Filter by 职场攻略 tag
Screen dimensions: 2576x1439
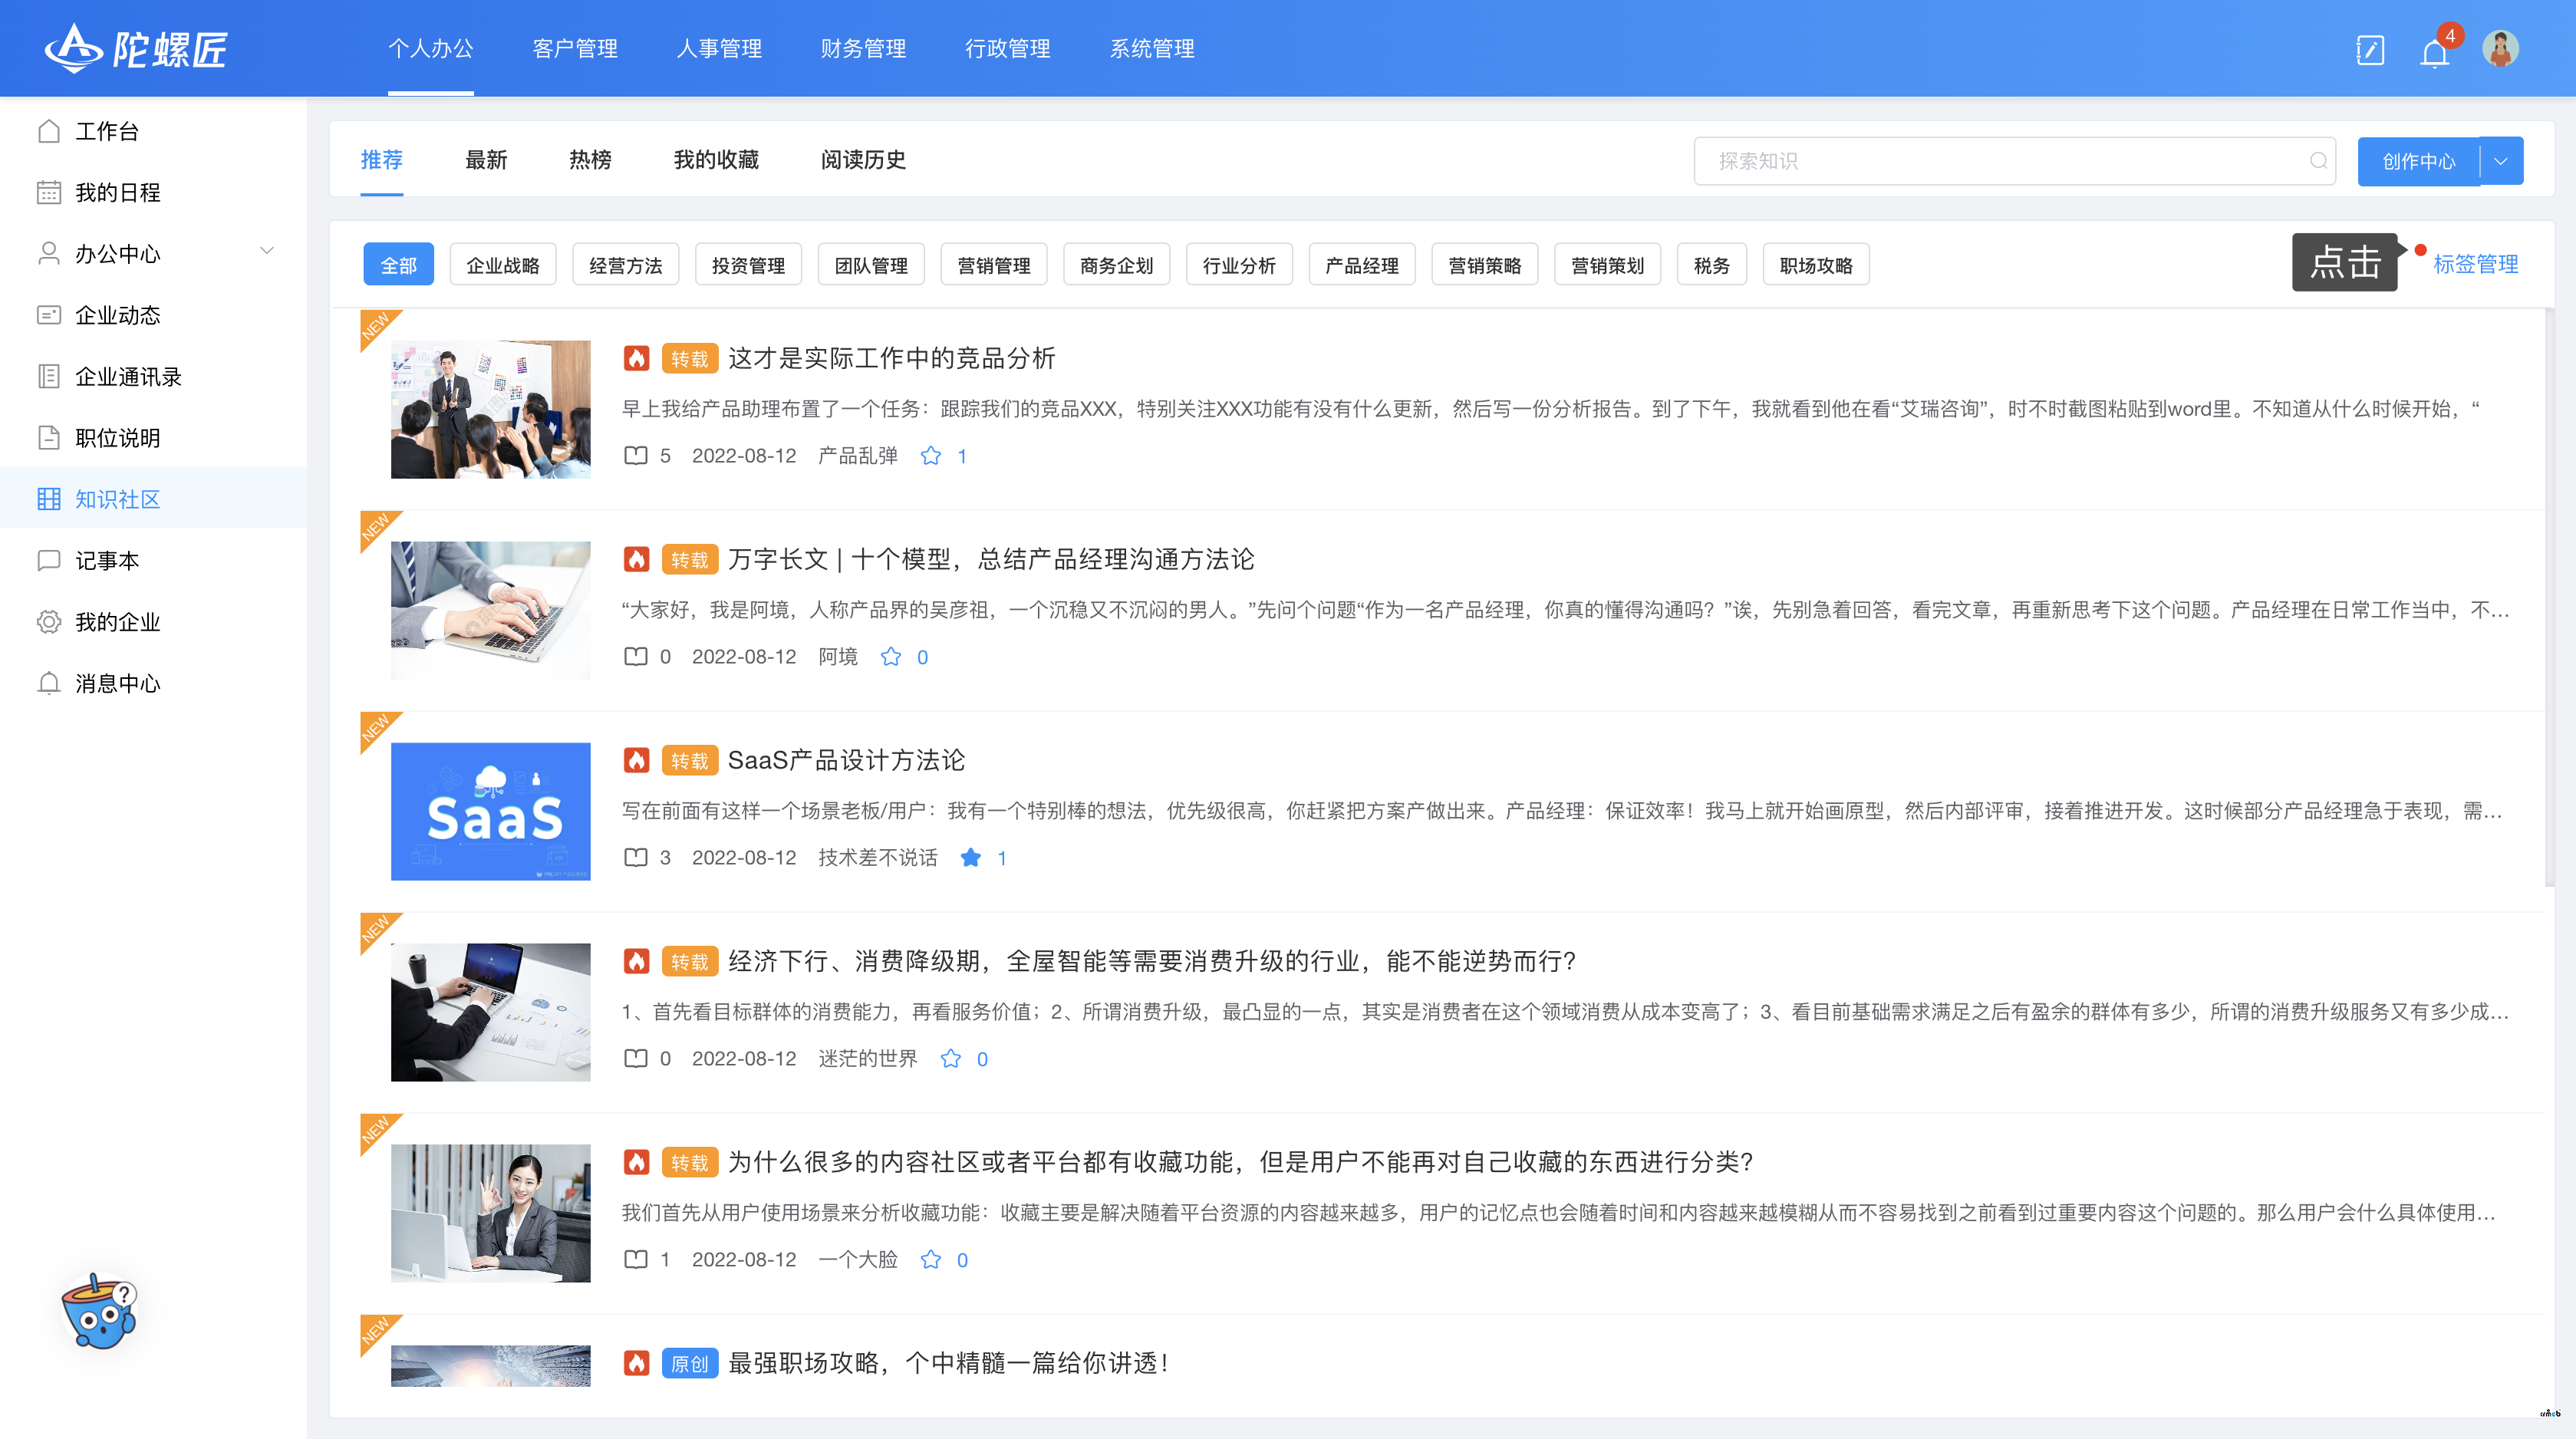1816,264
